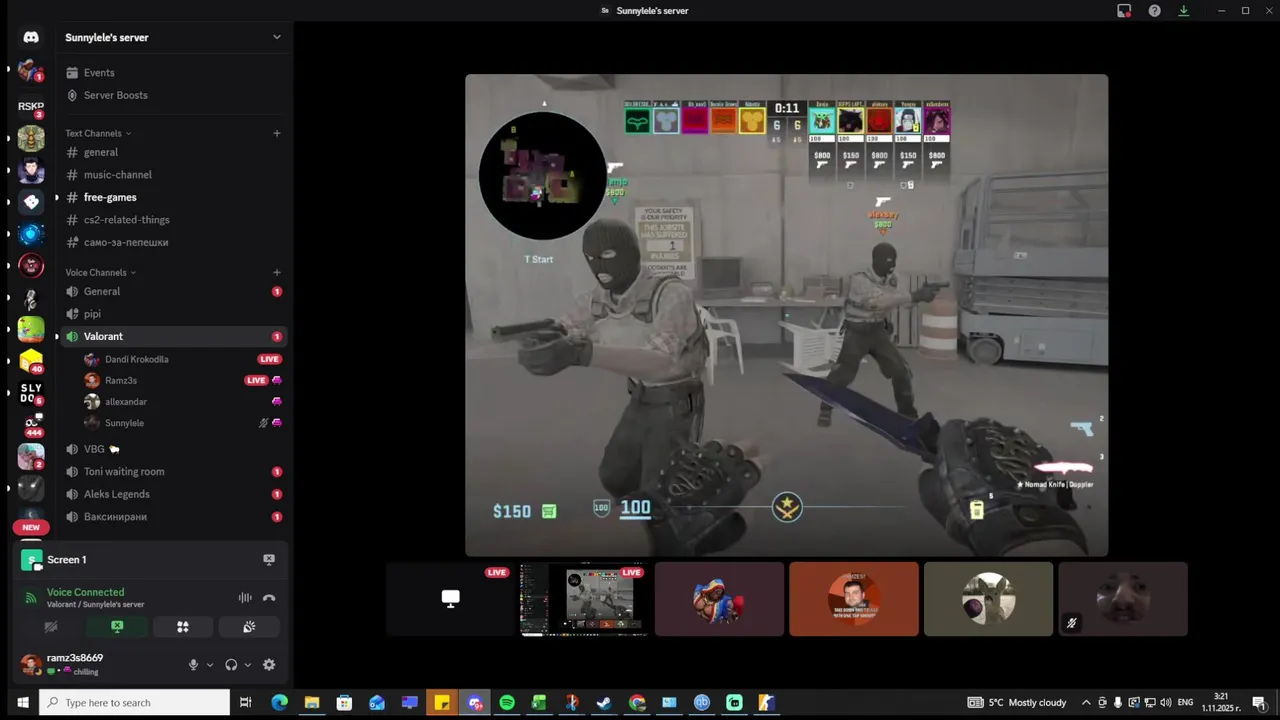
Task: Toggle camera on in voice panel
Action: [x=51, y=627]
